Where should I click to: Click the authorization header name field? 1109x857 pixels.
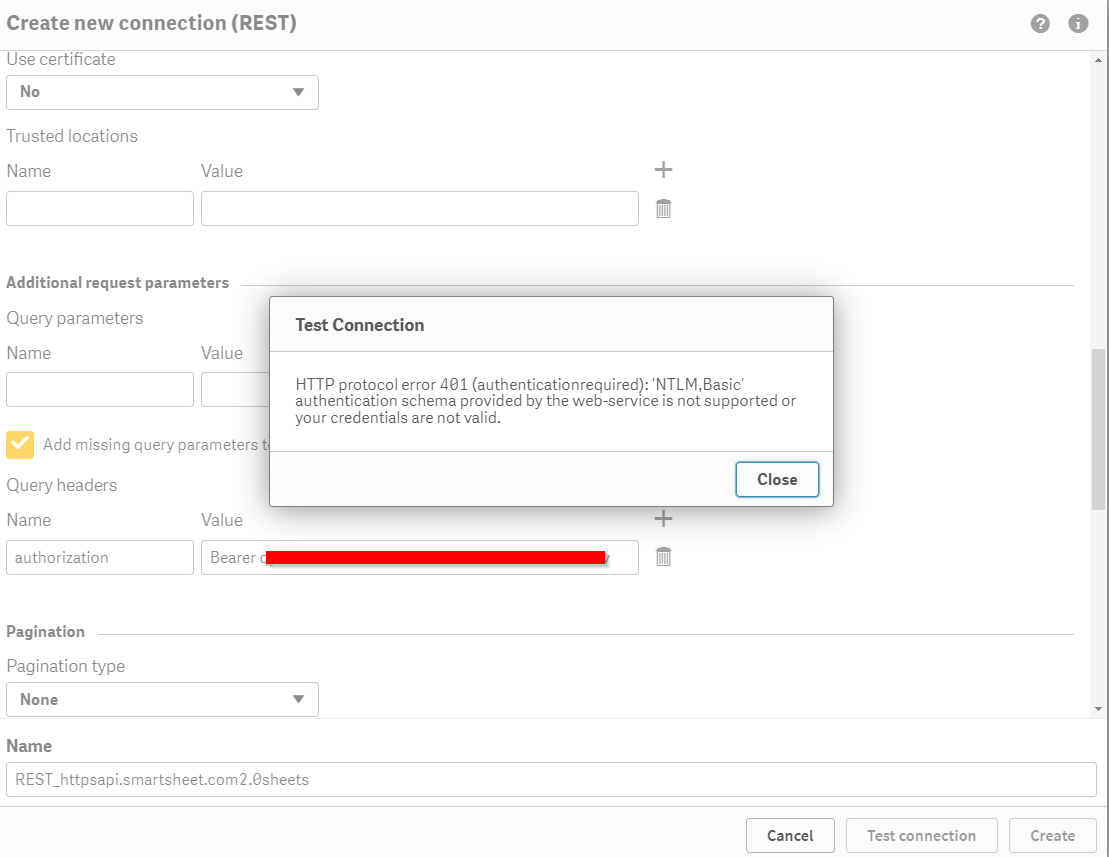coord(100,558)
